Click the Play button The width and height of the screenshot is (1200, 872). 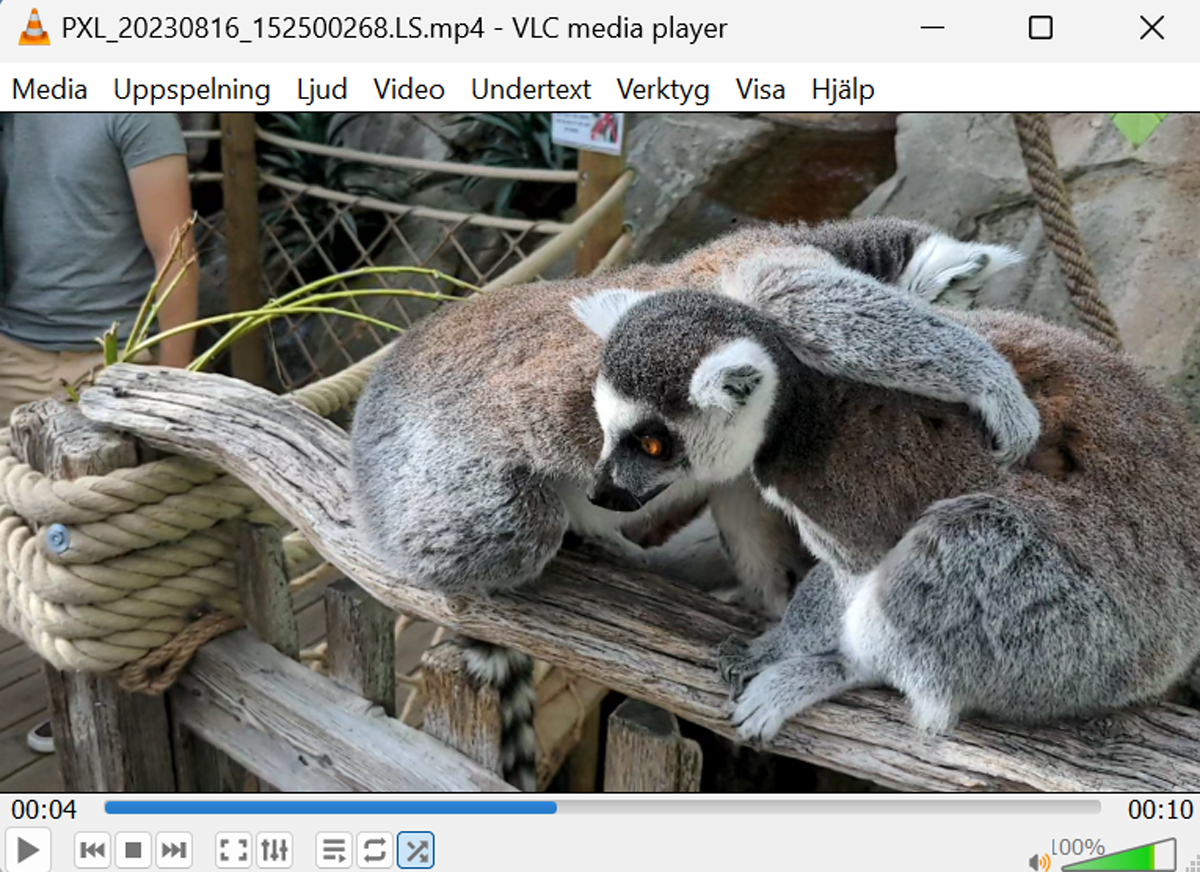28,850
